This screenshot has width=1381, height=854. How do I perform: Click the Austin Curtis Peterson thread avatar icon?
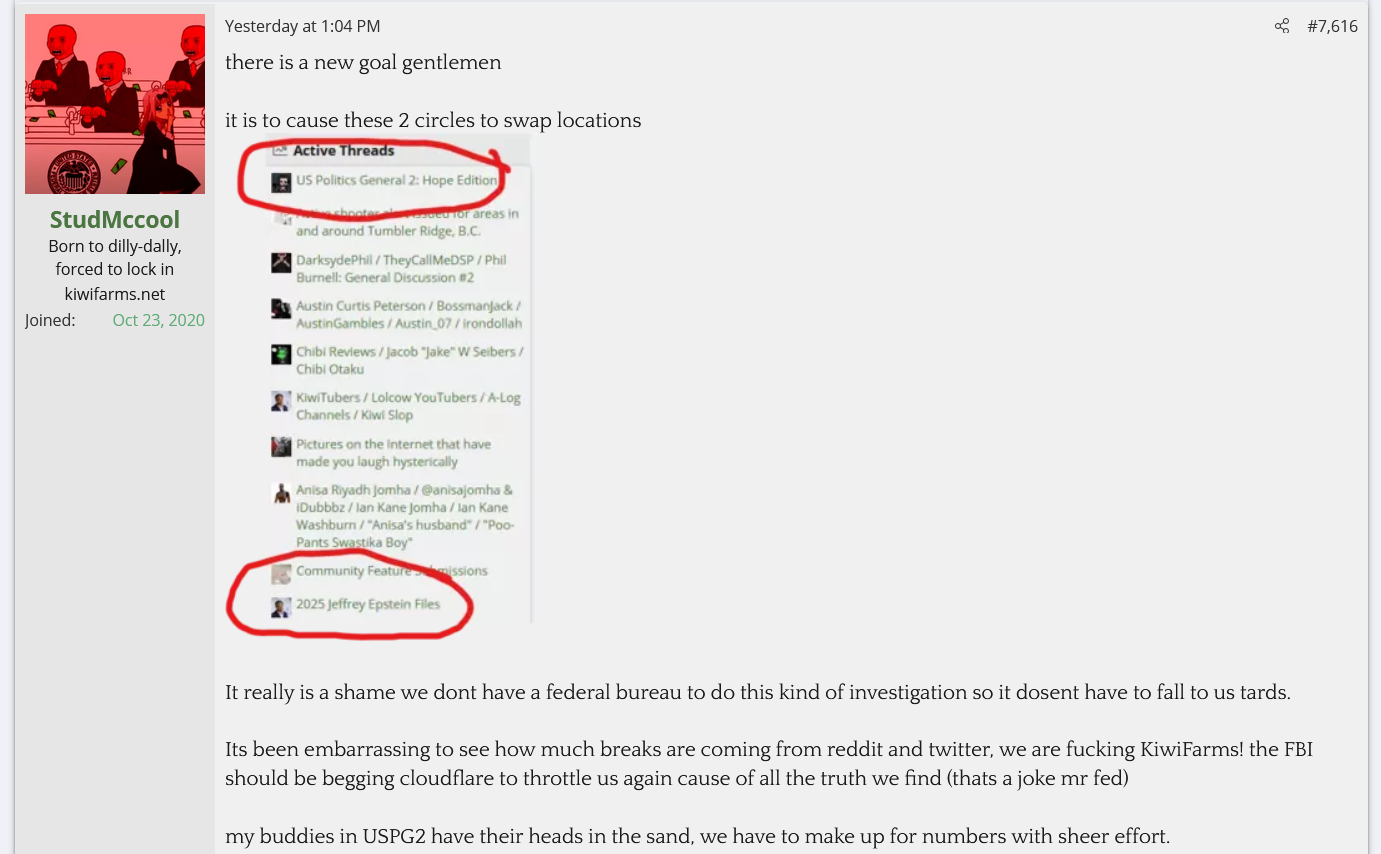tap(281, 309)
